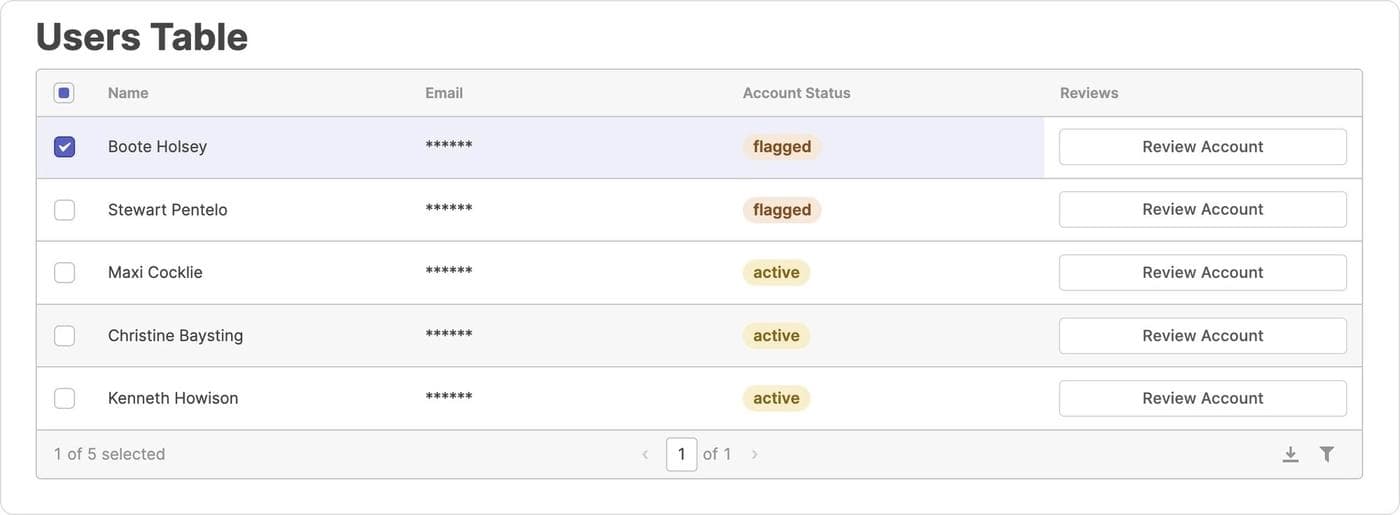Open Review Account for Maxi Cocklie
Image resolution: width=1400 pixels, height=515 pixels.
coord(1202,272)
